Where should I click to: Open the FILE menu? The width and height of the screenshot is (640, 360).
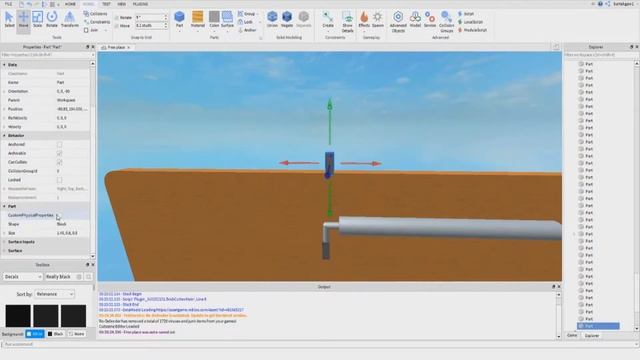point(8,4)
